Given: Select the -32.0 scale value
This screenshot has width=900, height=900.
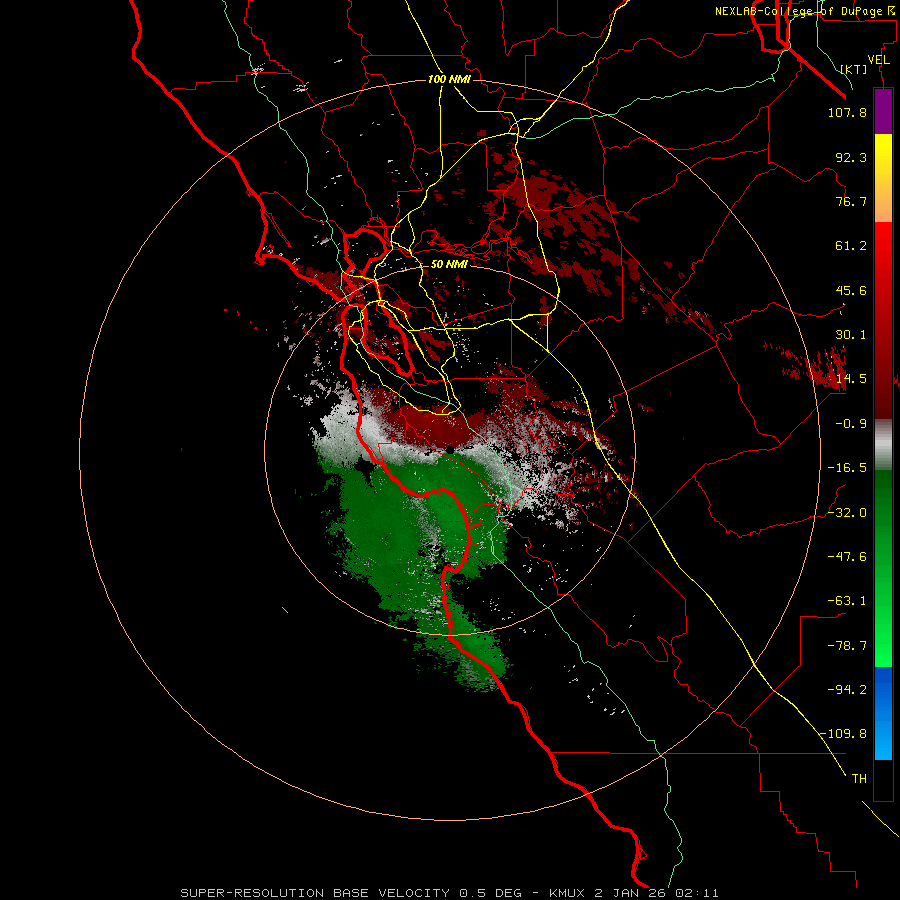Looking at the screenshot, I should pyautogui.click(x=847, y=513).
